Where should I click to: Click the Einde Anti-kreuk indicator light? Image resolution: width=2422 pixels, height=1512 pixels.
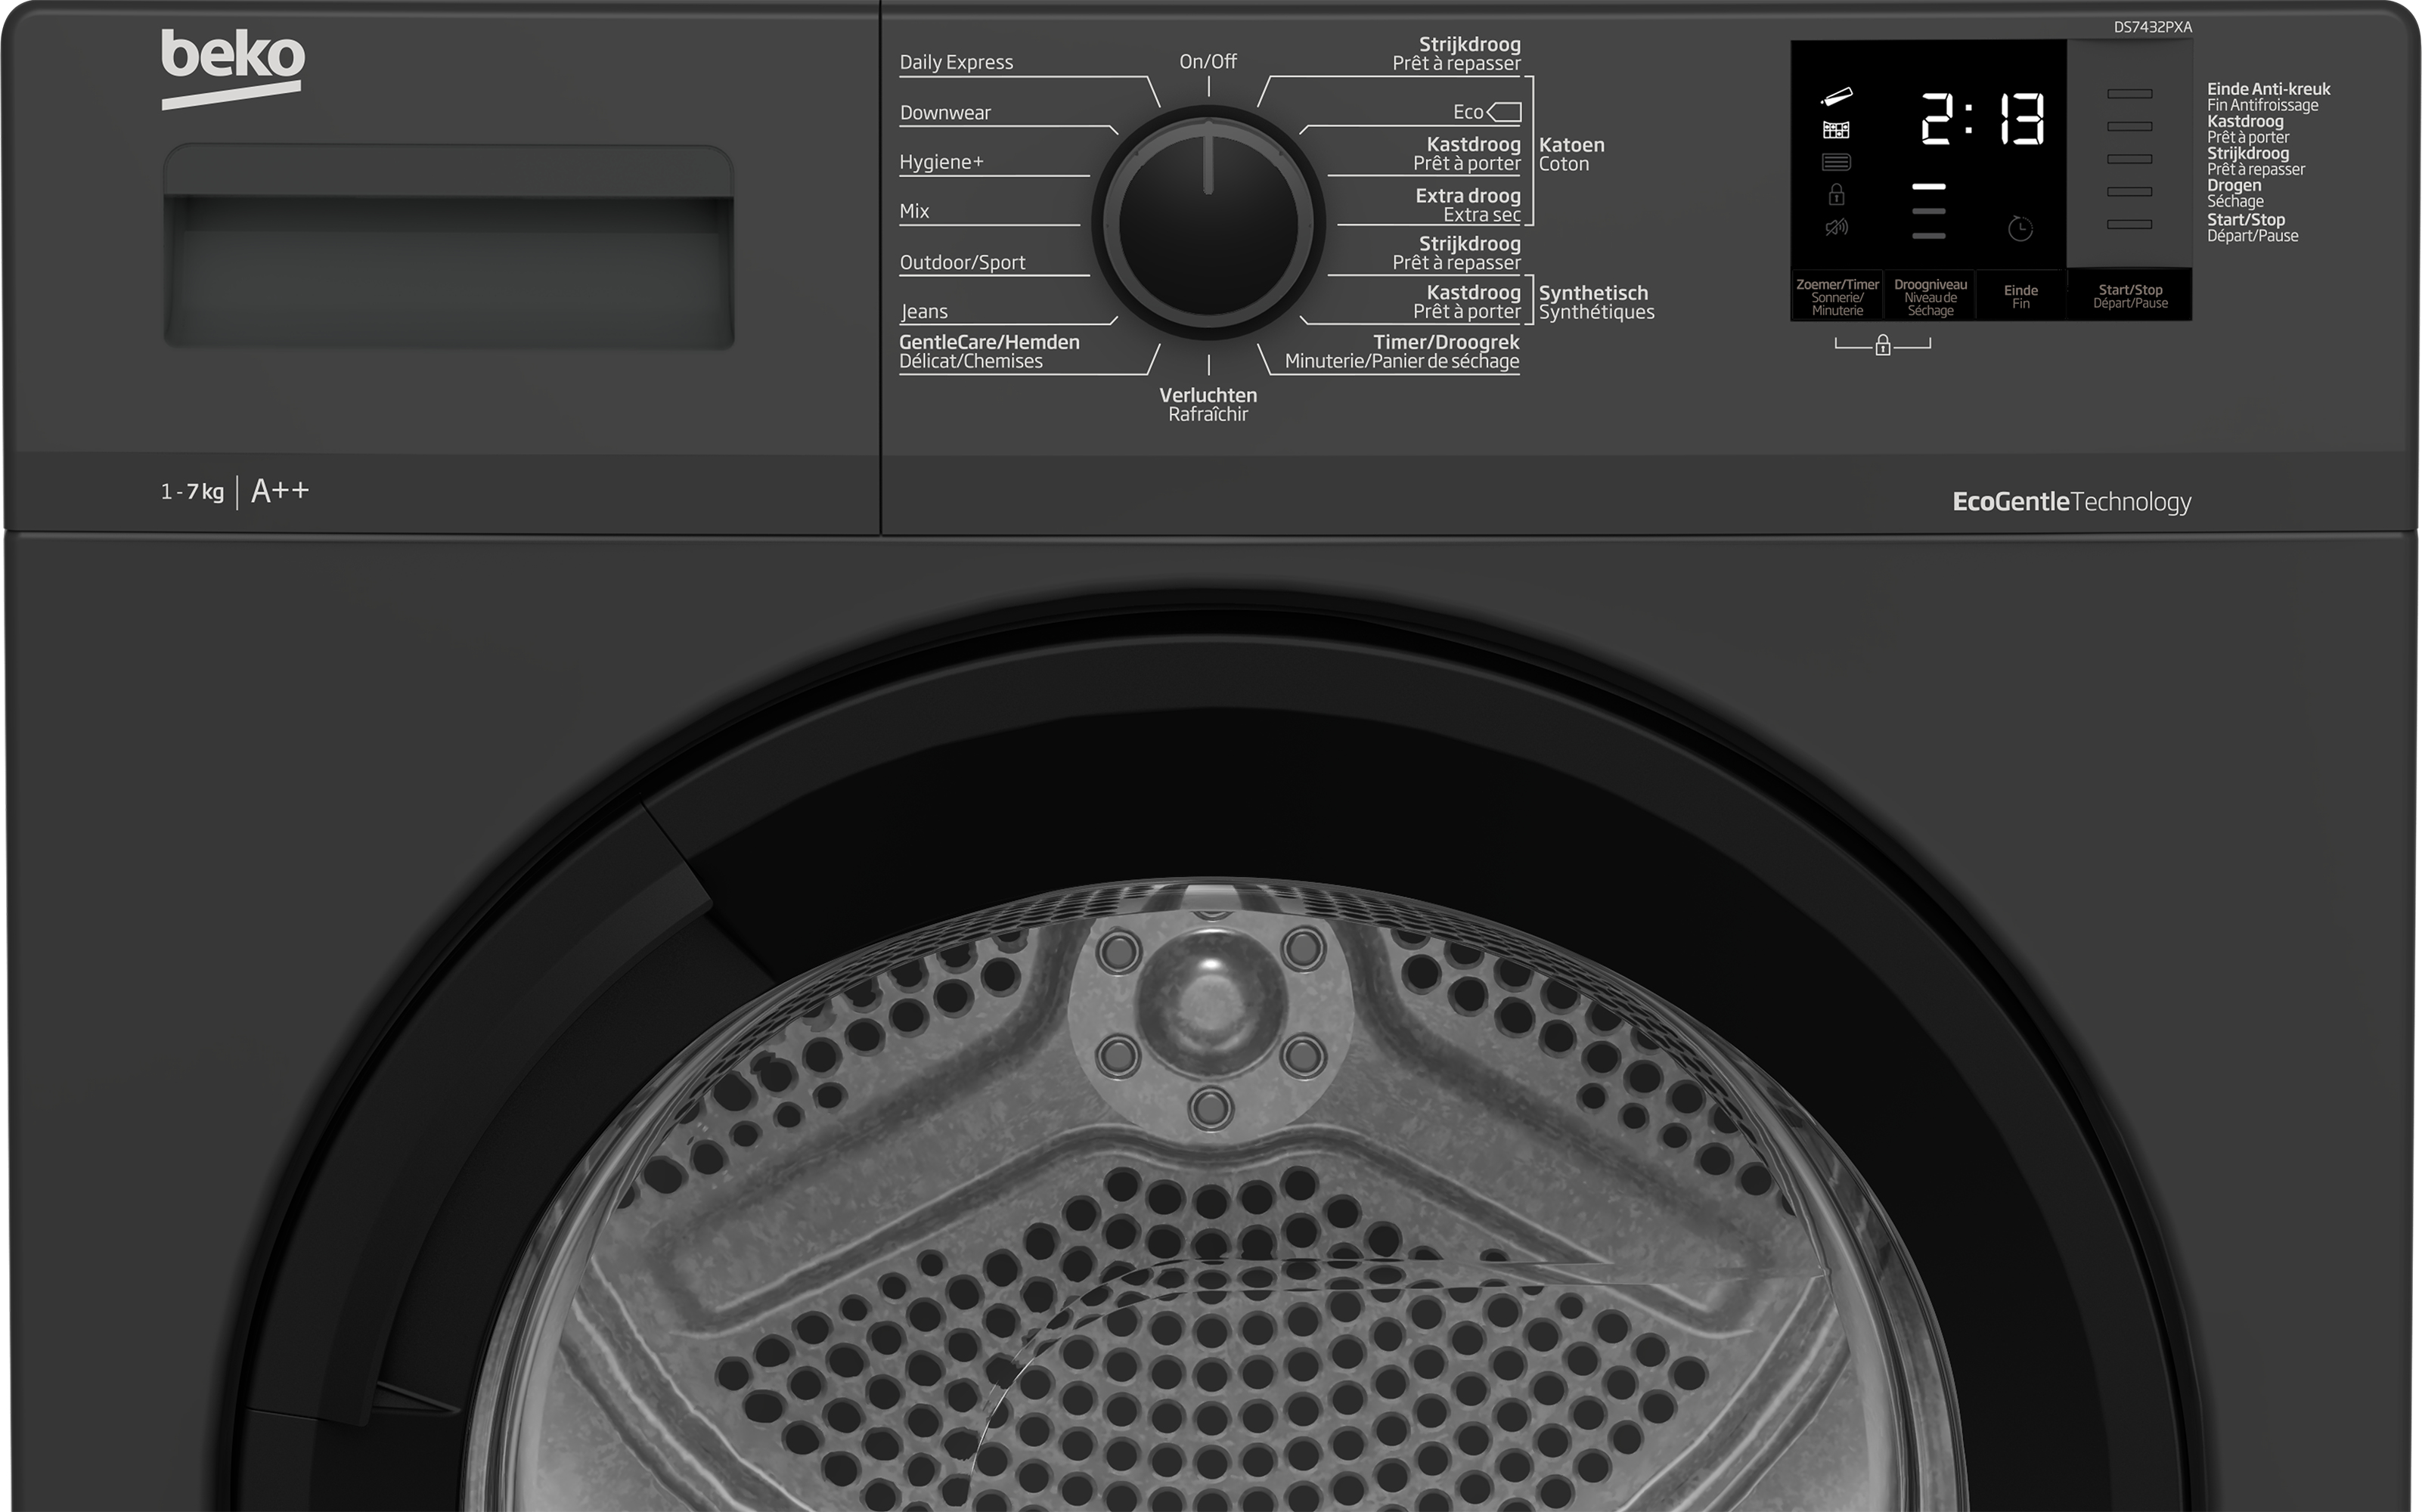click(2129, 94)
